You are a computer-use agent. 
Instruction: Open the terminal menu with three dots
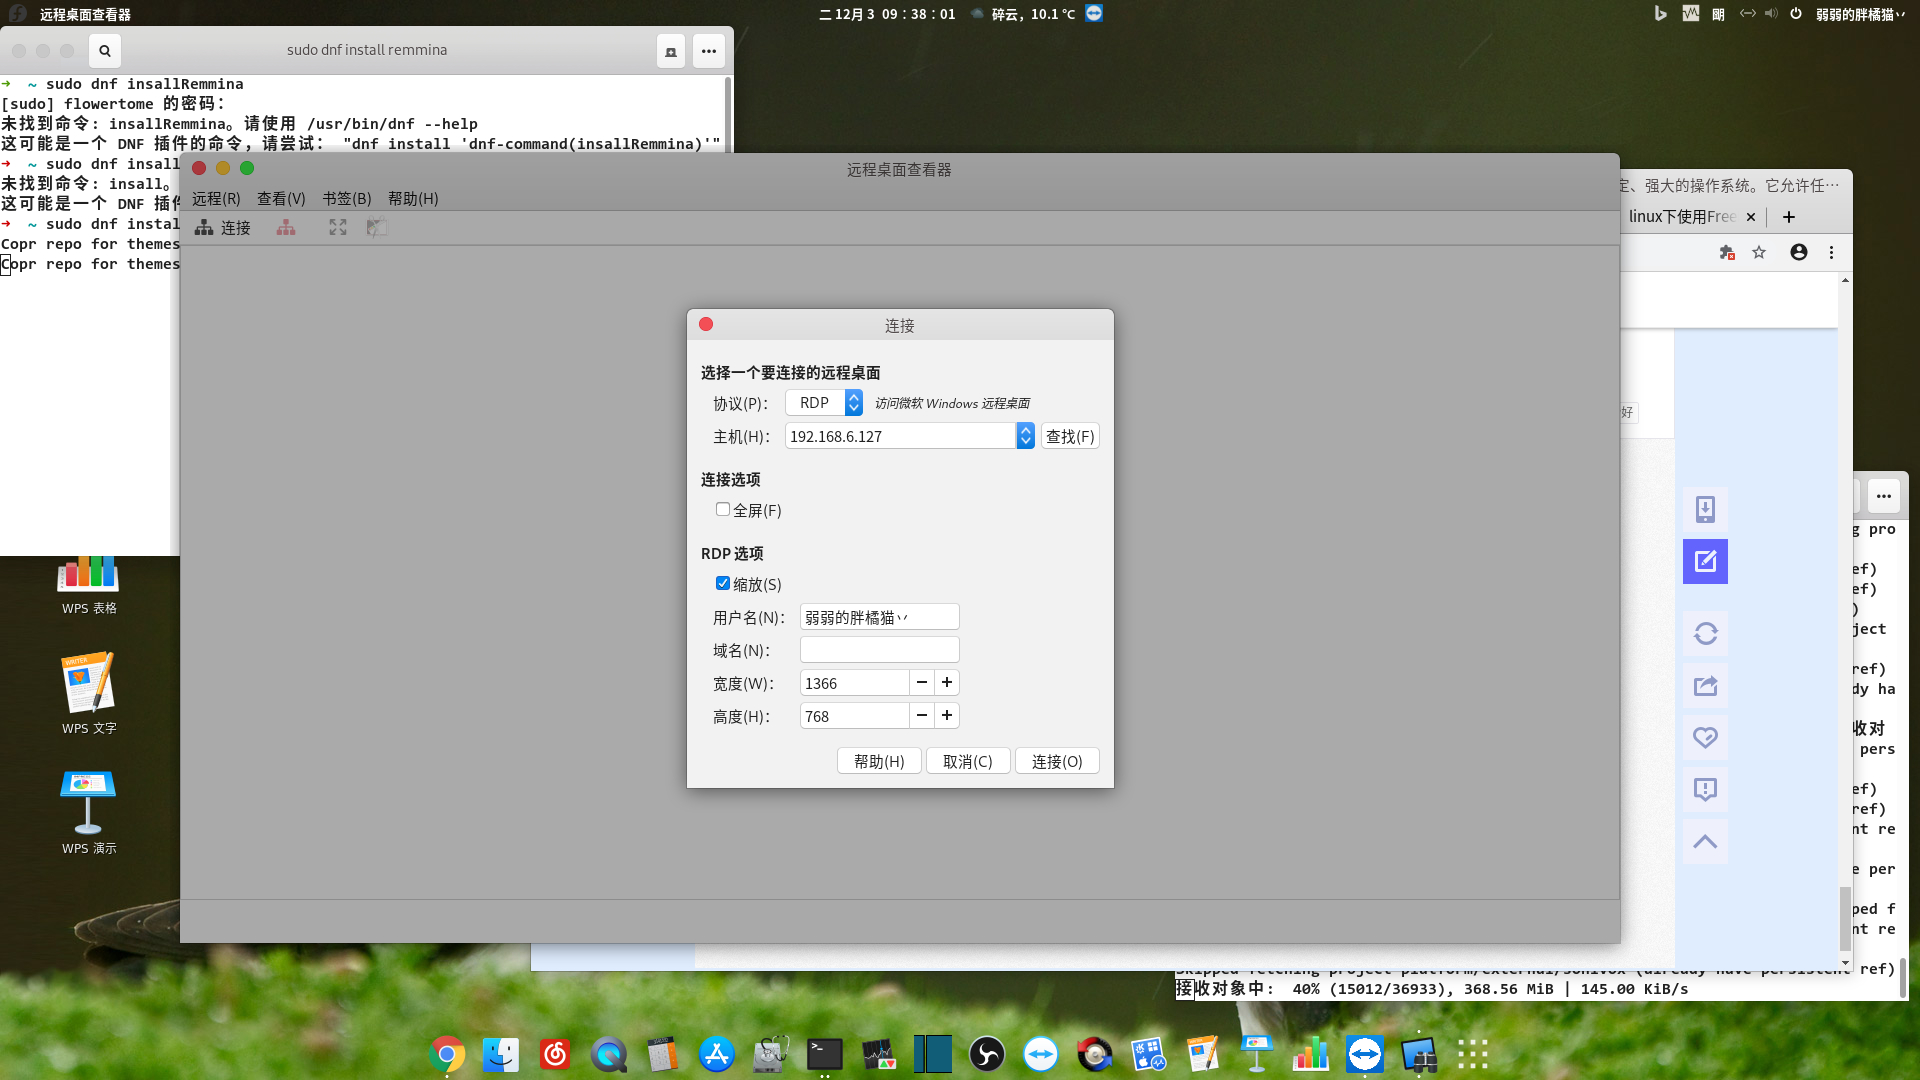tap(709, 51)
